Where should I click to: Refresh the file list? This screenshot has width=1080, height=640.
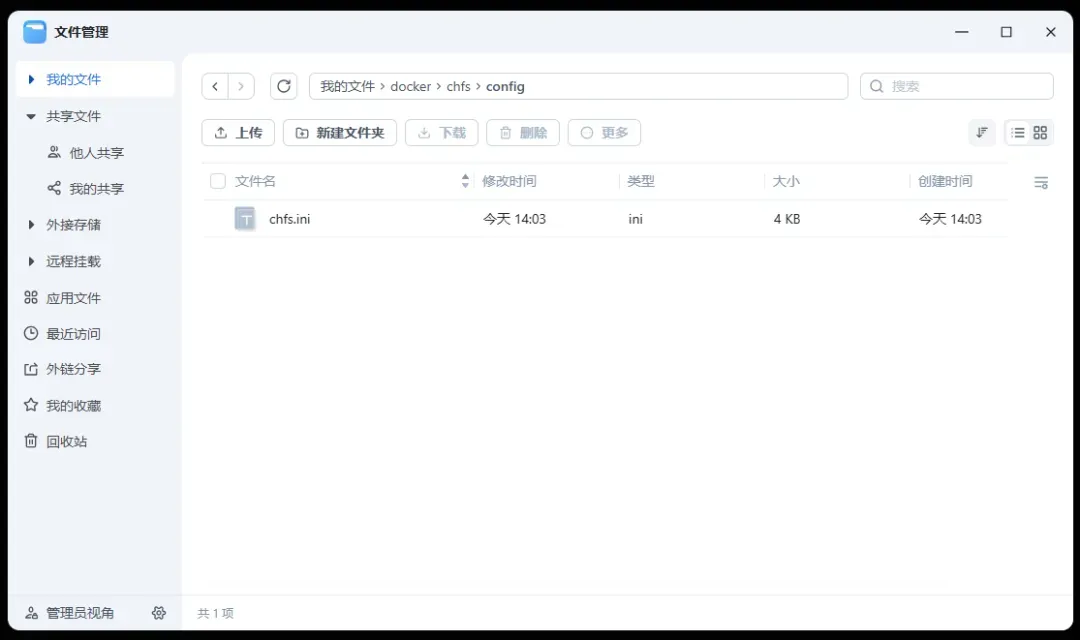click(x=283, y=86)
